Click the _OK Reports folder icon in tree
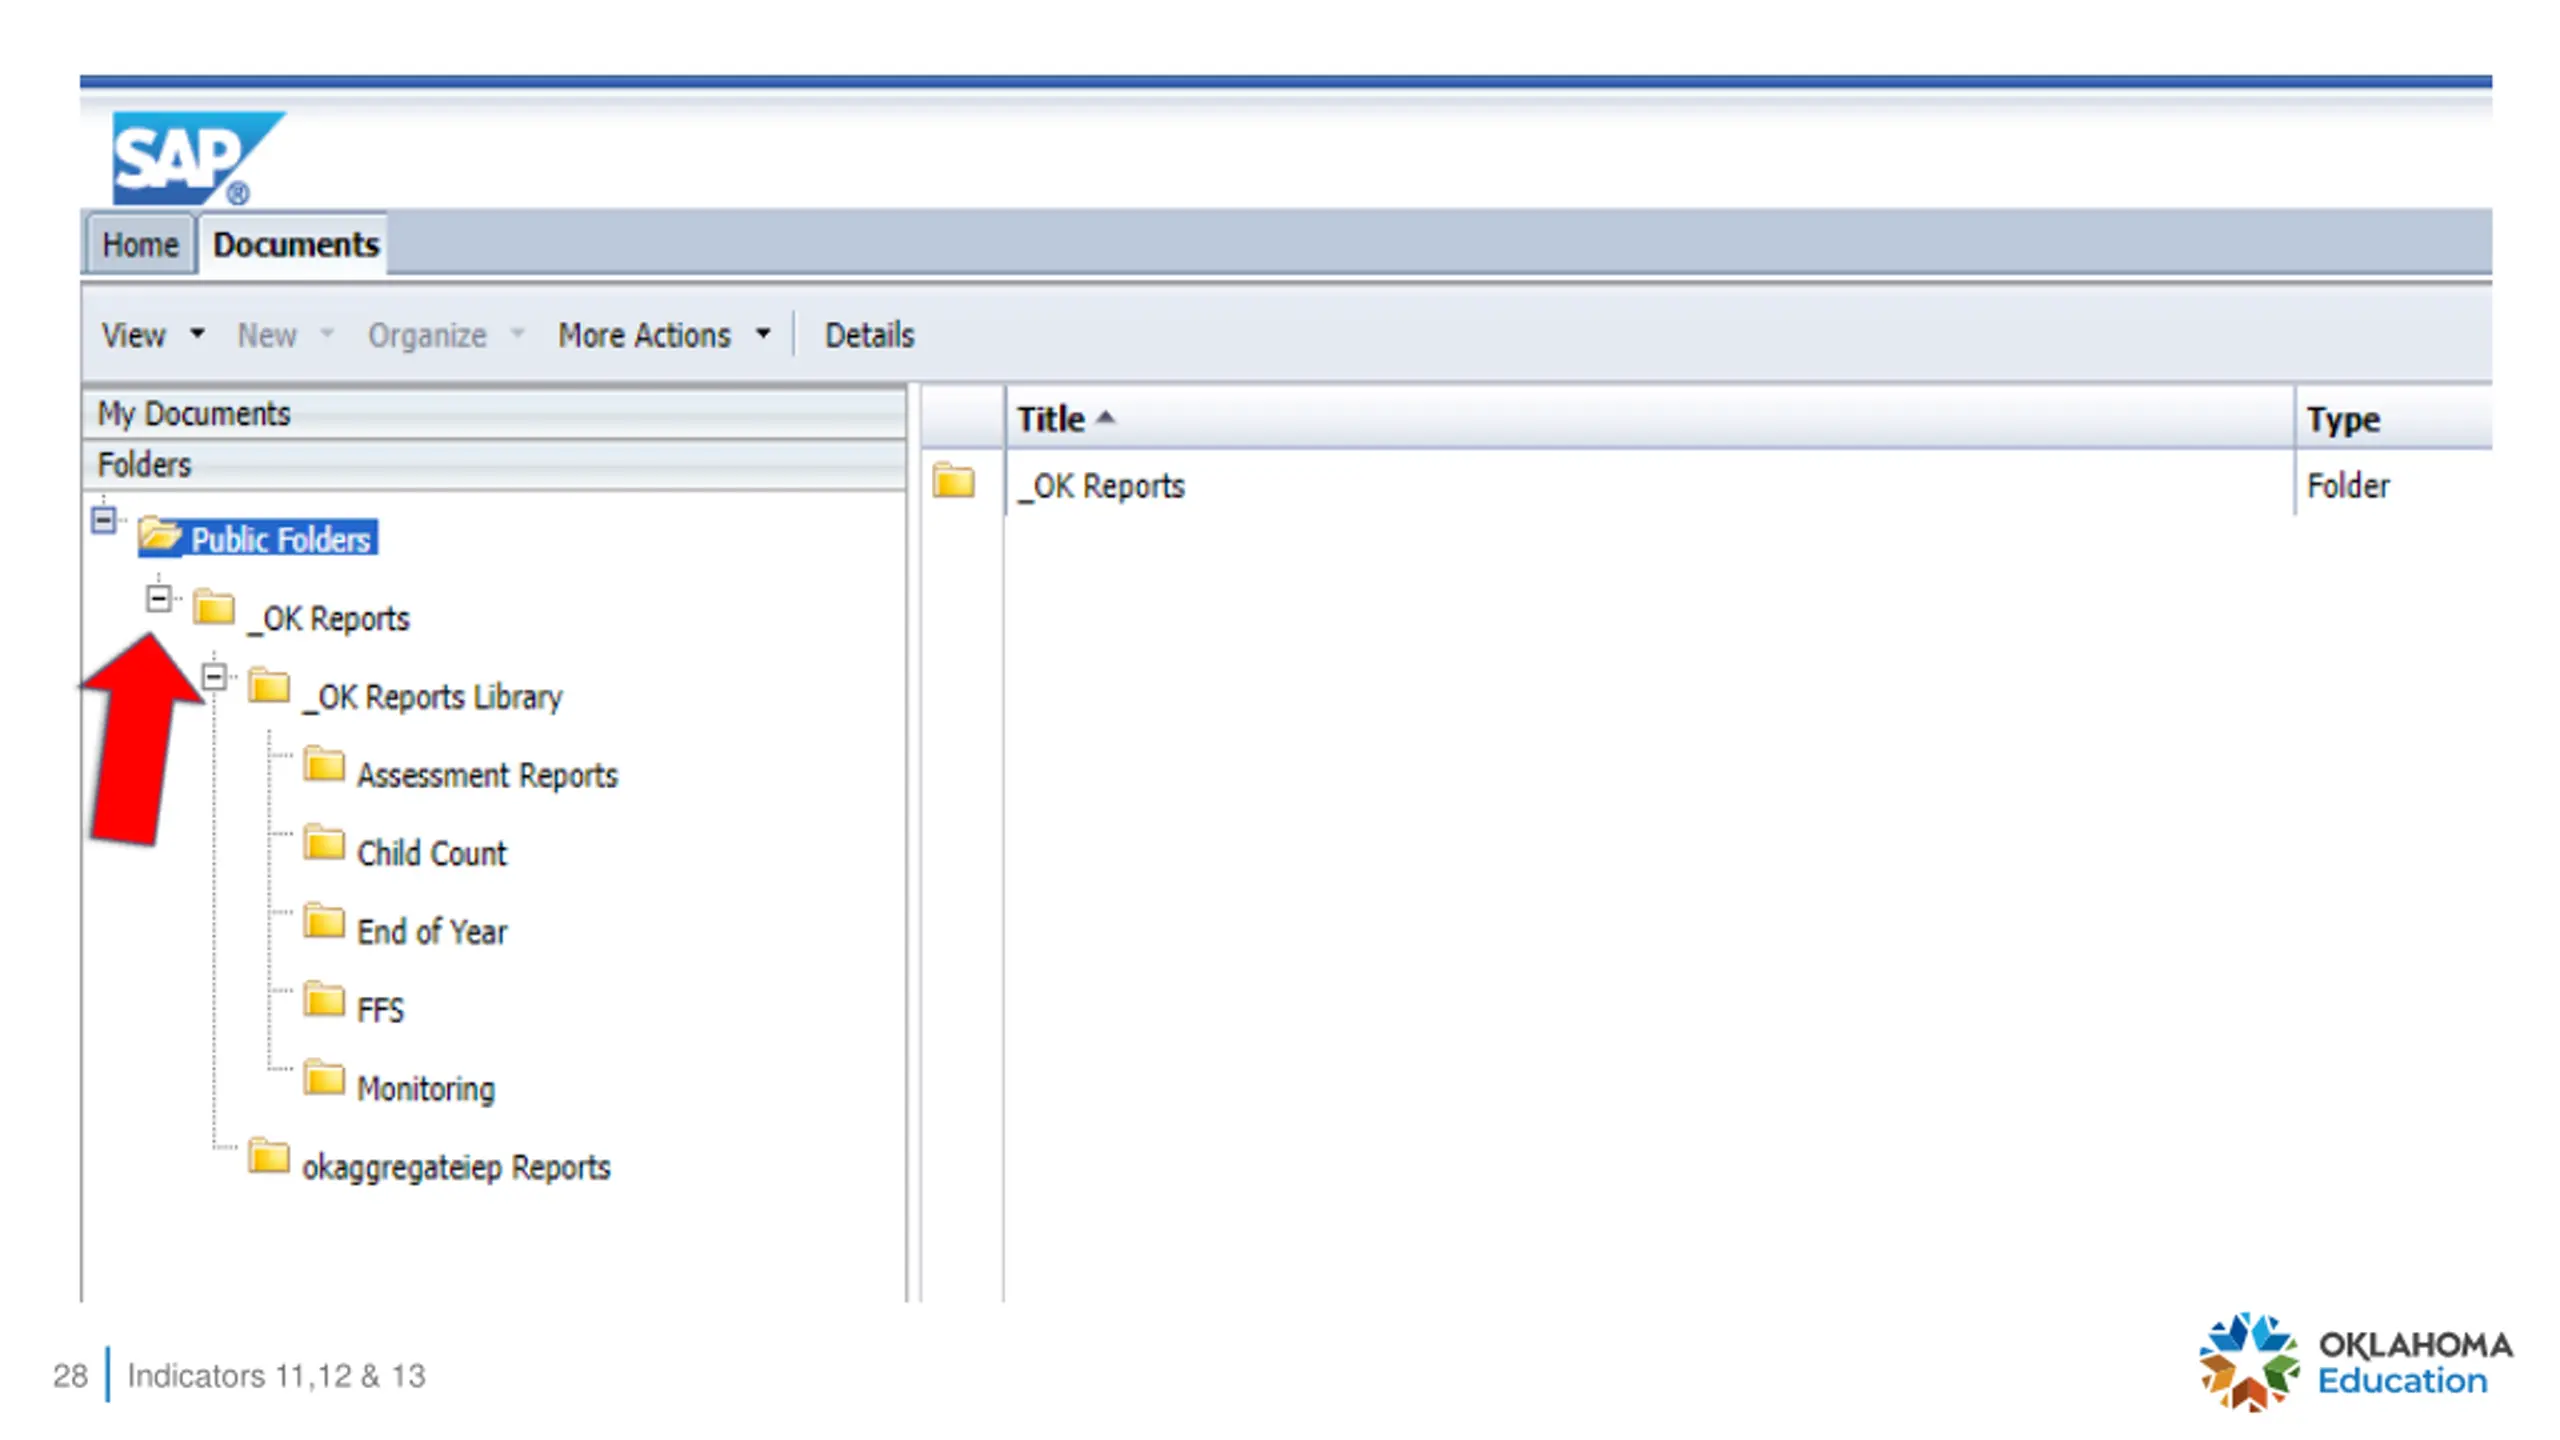 pos(214,606)
